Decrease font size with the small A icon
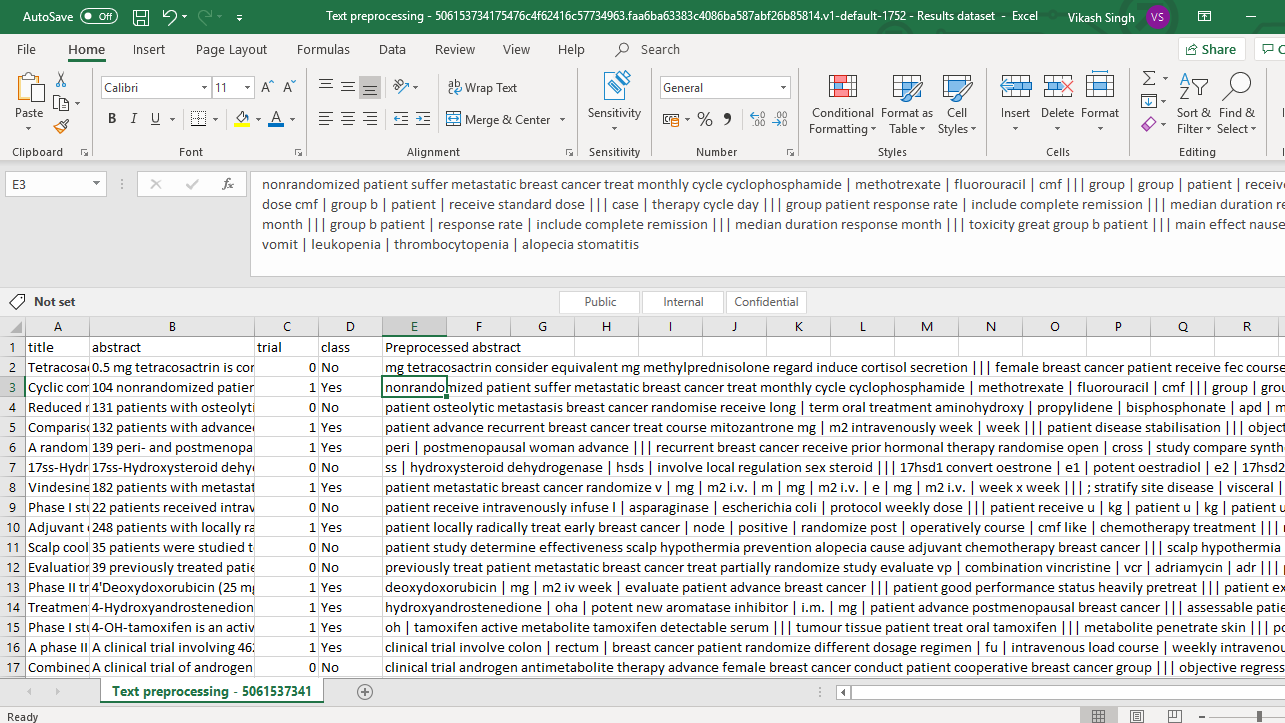Screen dimensions: 1285x723 pos(289,88)
